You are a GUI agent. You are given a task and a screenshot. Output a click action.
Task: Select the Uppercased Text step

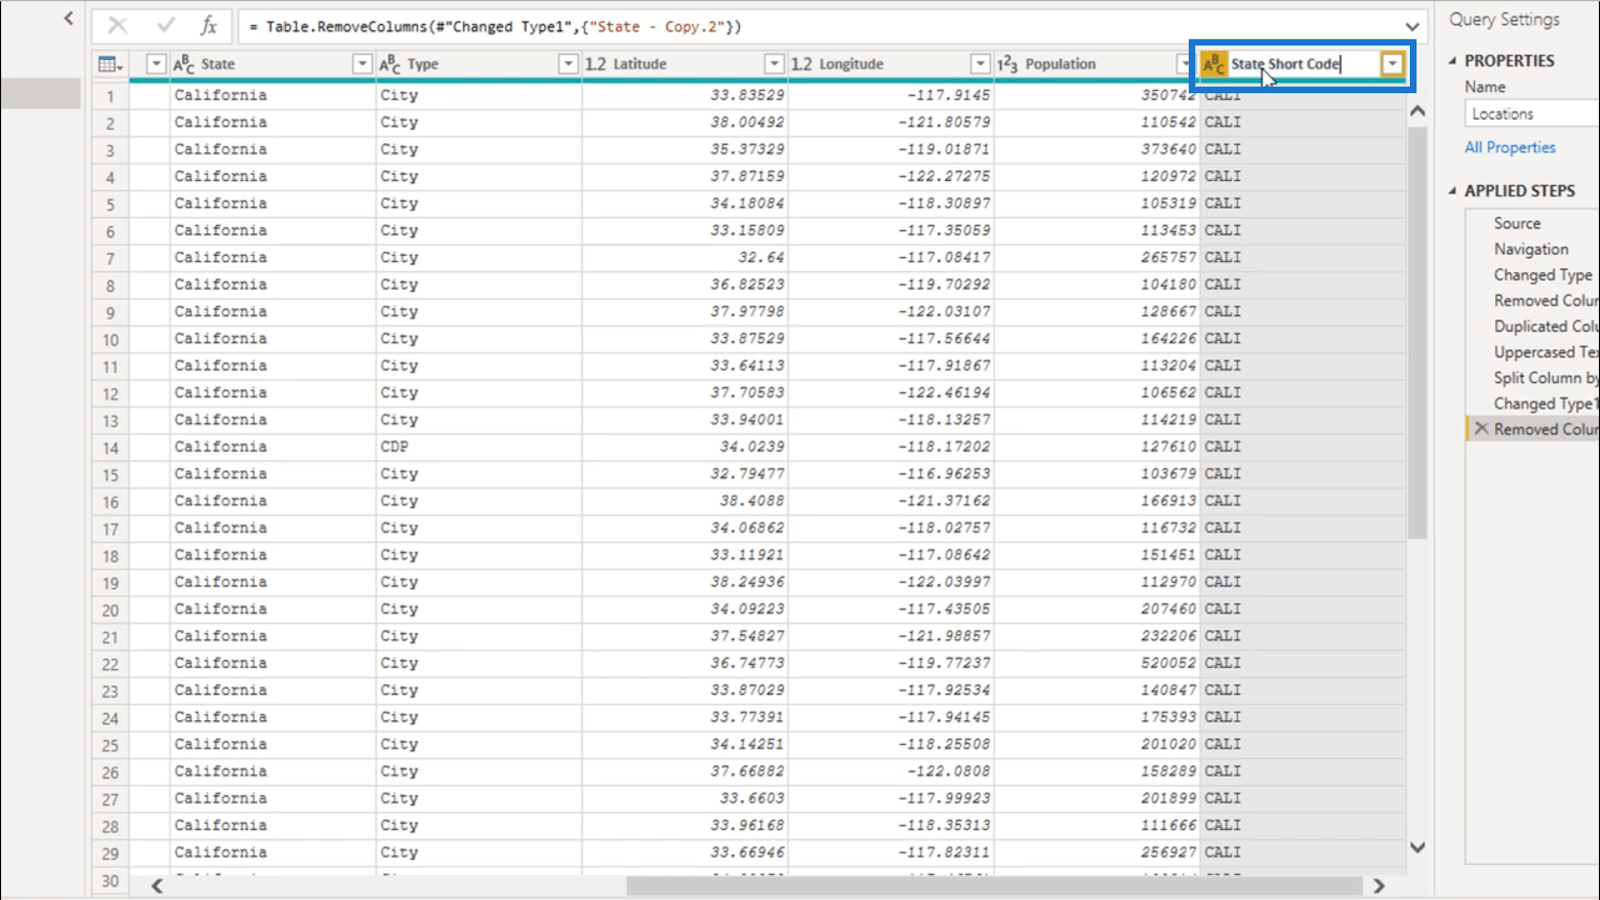(1546, 352)
